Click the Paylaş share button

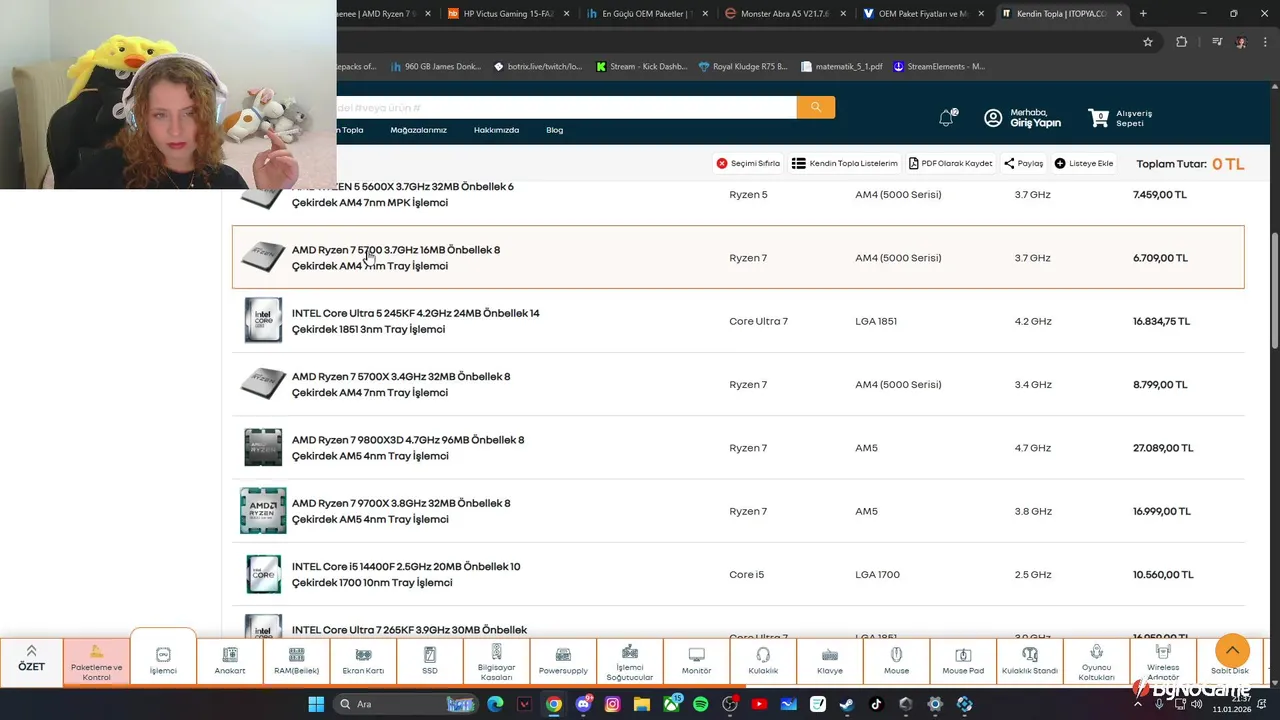tap(1023, 163)
